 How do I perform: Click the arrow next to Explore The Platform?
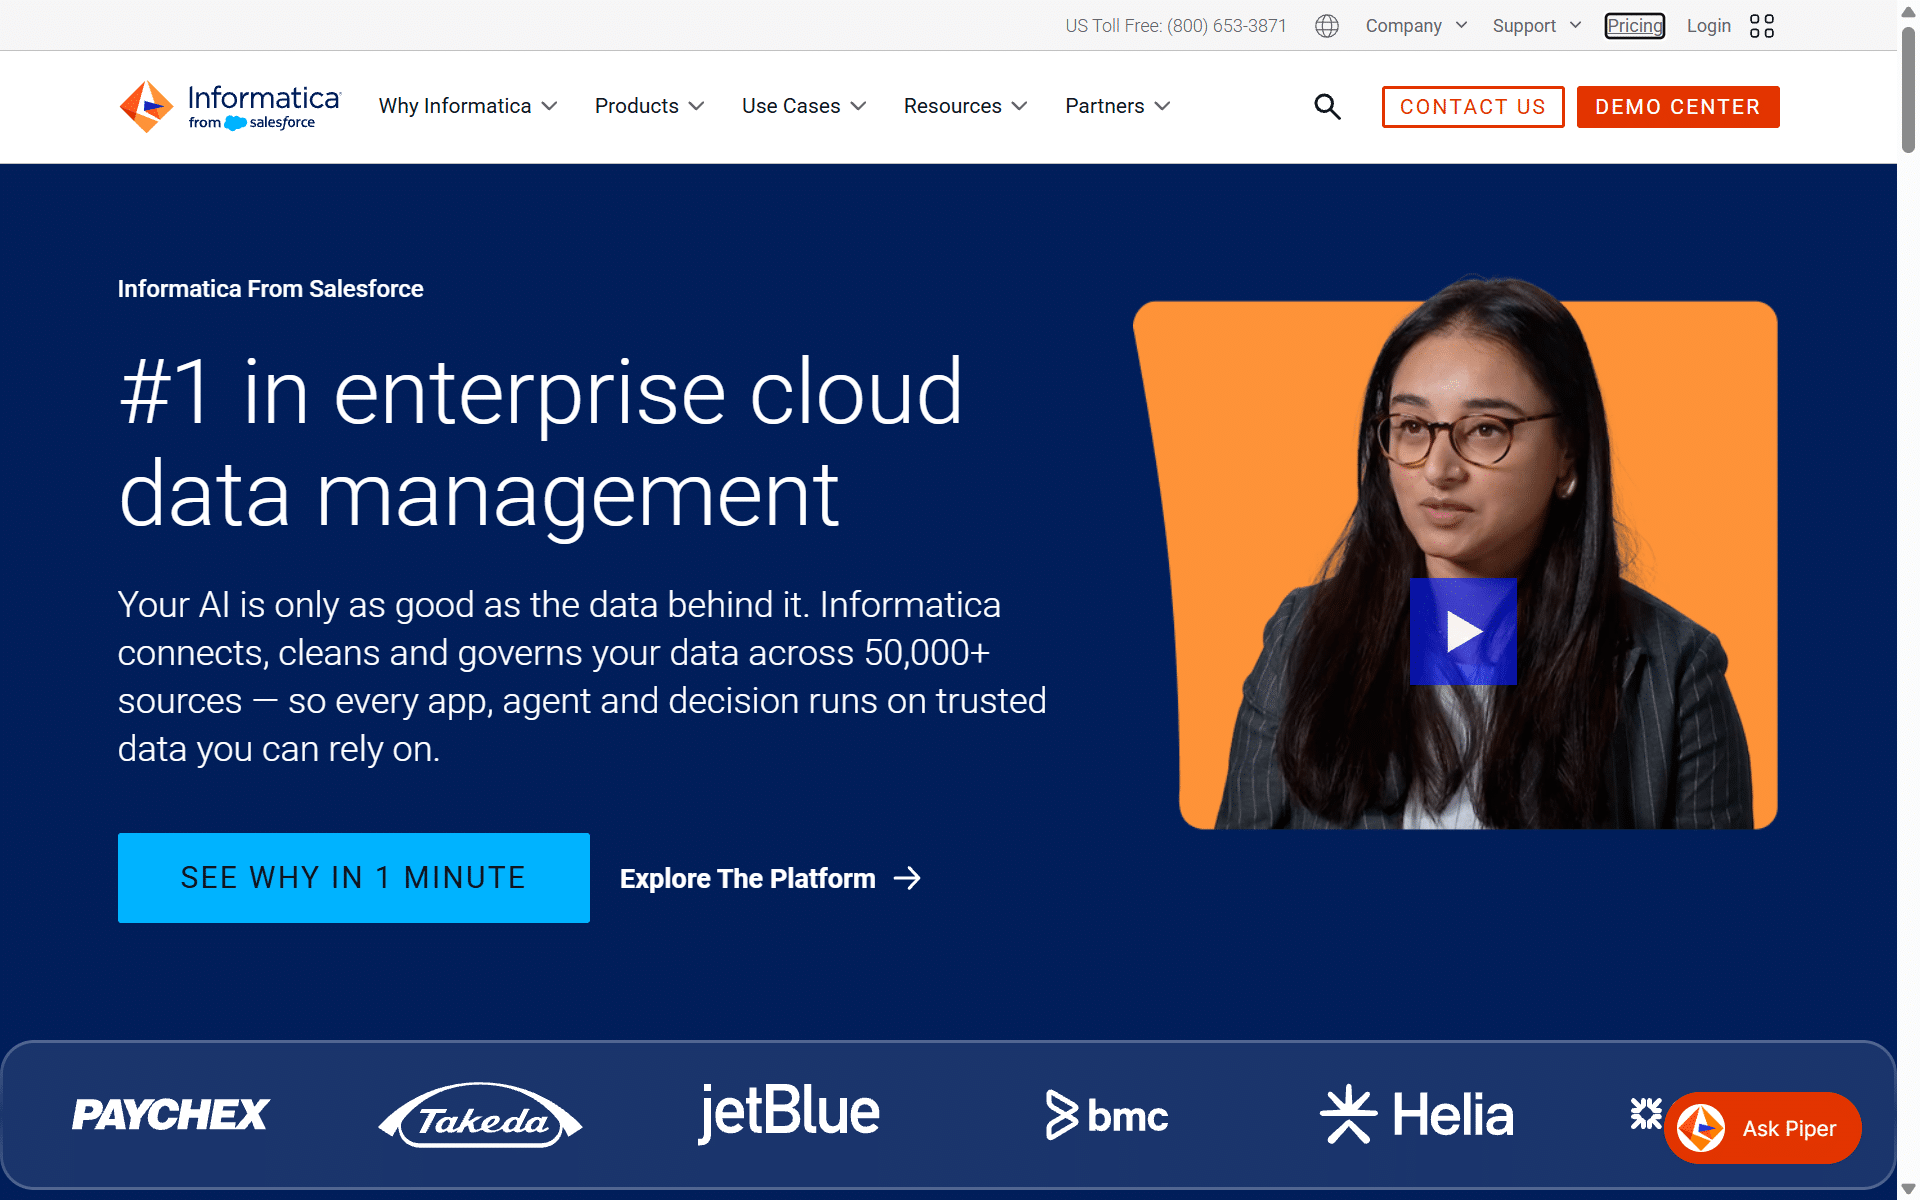(907, 878)
